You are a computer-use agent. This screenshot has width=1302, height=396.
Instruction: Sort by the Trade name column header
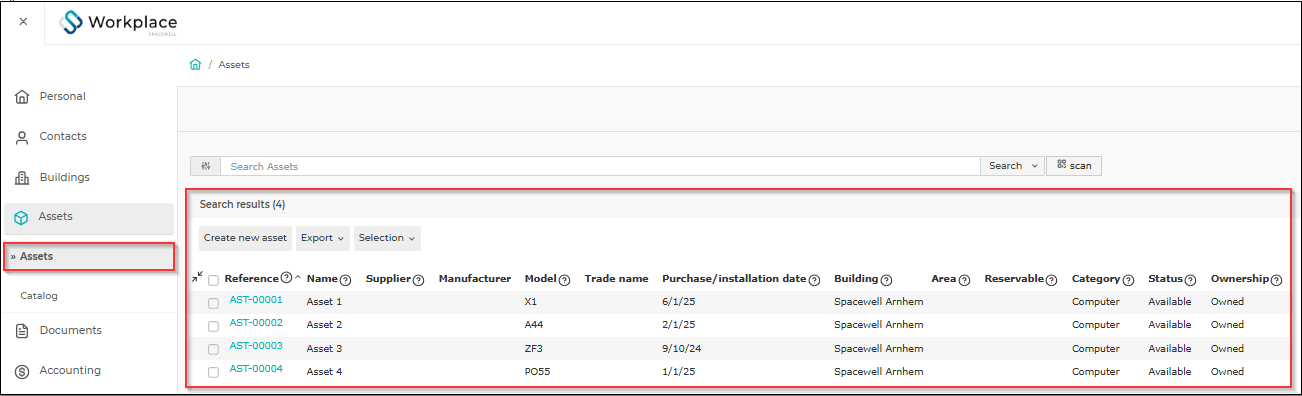(x=616, y=279)
